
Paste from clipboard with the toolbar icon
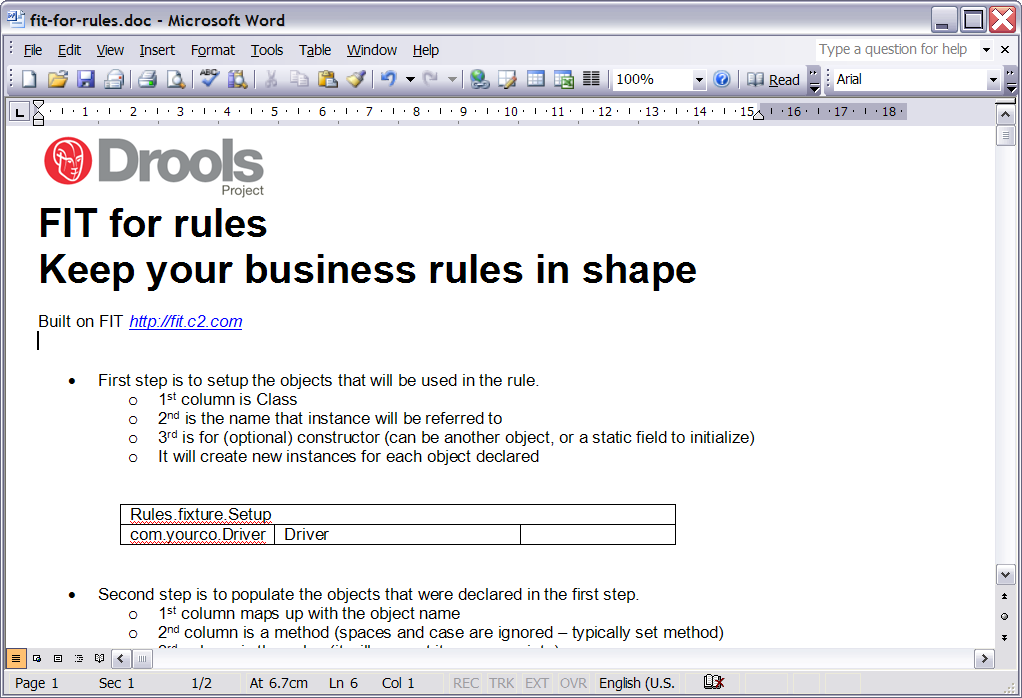[327, 80]
